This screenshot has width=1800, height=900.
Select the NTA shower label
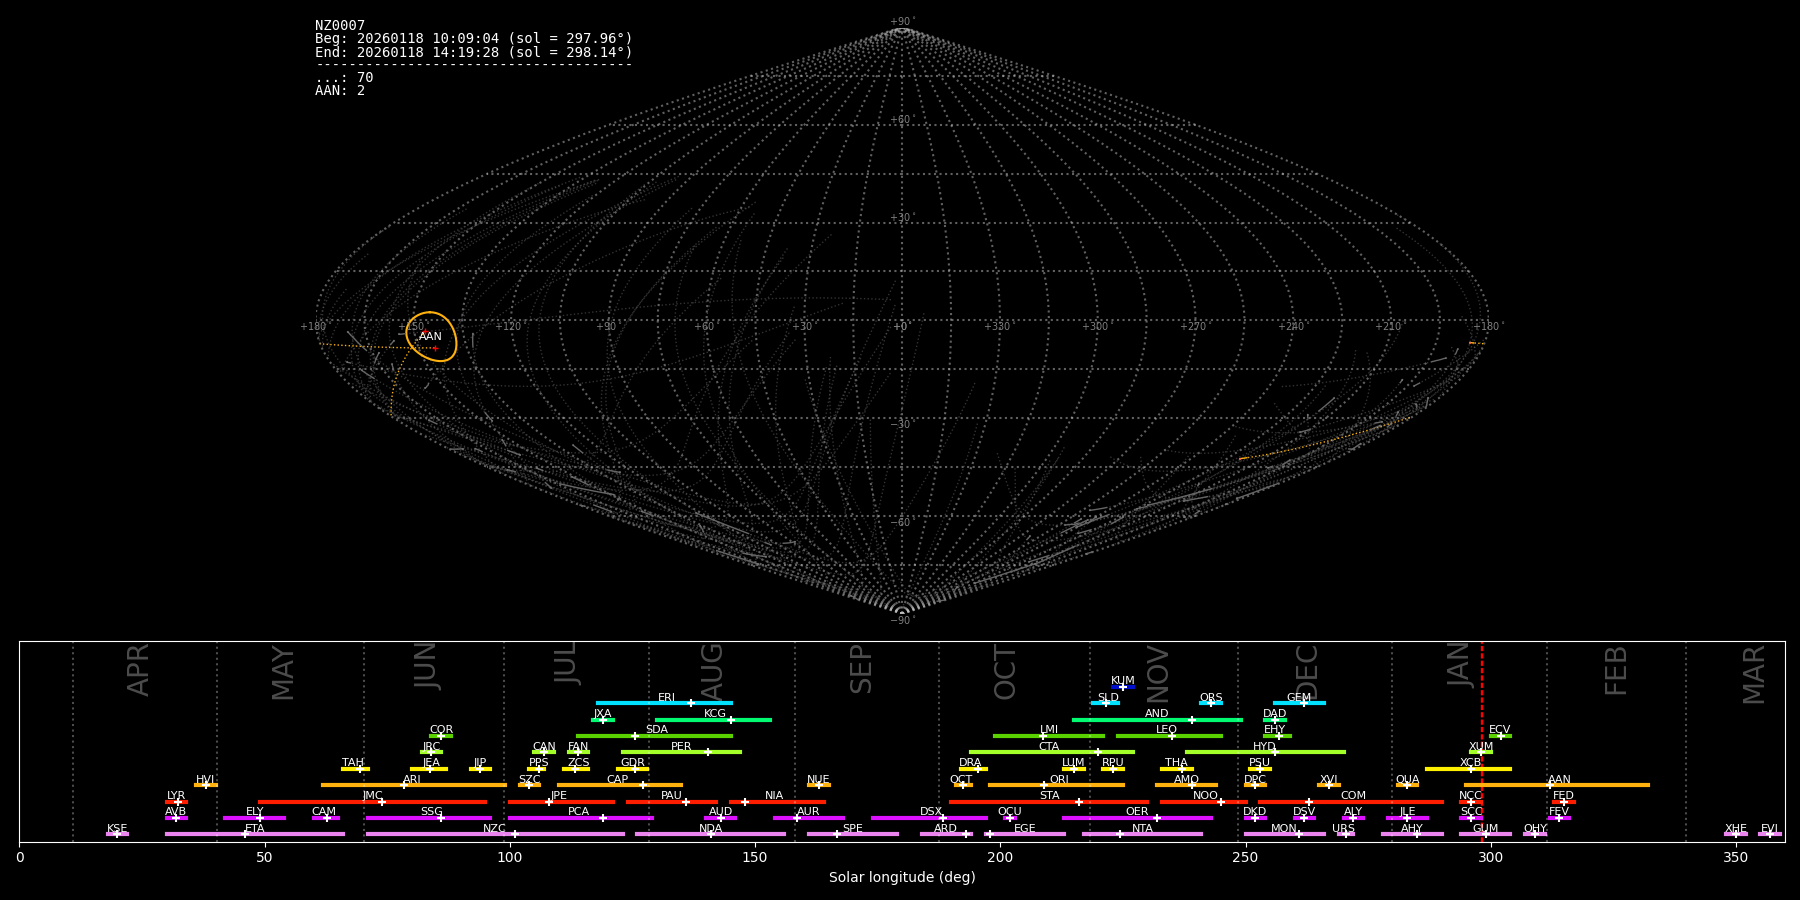[1142, 829]
